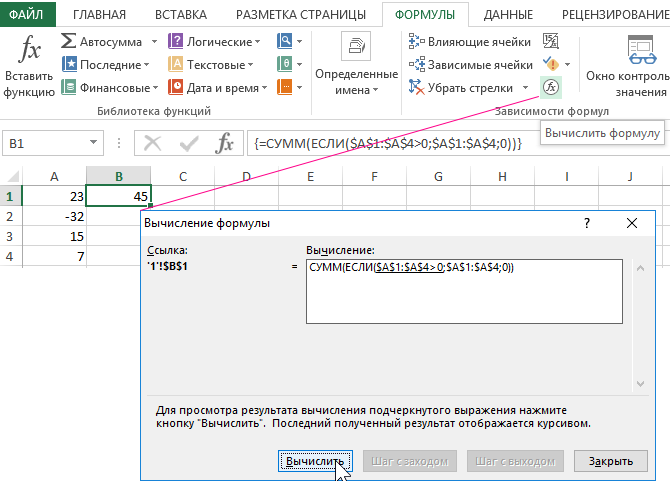670x481 pixels.
Task: Switch to the ДАННЫЕ tab
Action: pos(508,15)
